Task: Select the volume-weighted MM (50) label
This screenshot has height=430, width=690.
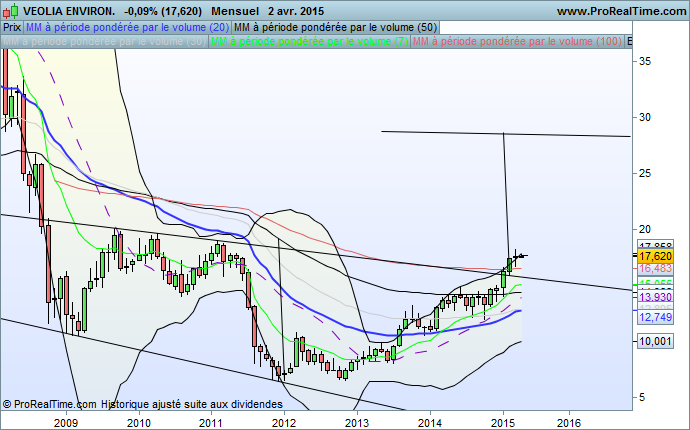Action: [x=335, y=27]
